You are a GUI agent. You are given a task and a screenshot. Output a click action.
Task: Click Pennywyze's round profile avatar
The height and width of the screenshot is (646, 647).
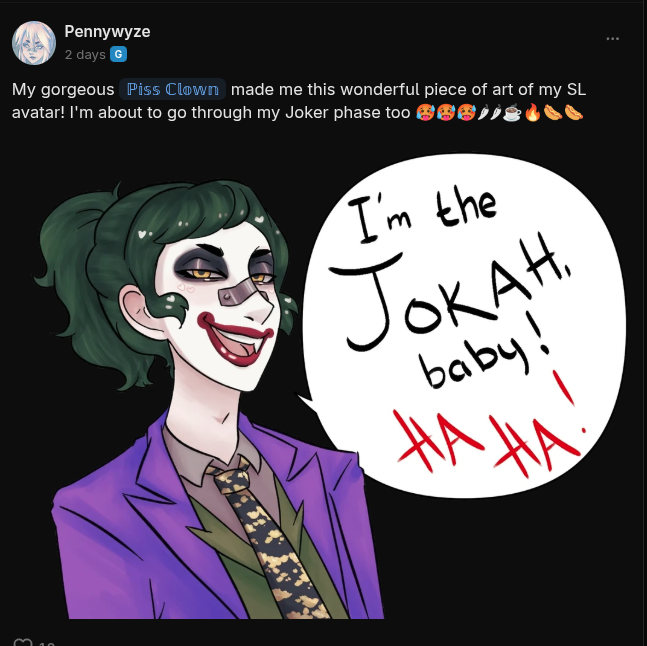[34, 43]
